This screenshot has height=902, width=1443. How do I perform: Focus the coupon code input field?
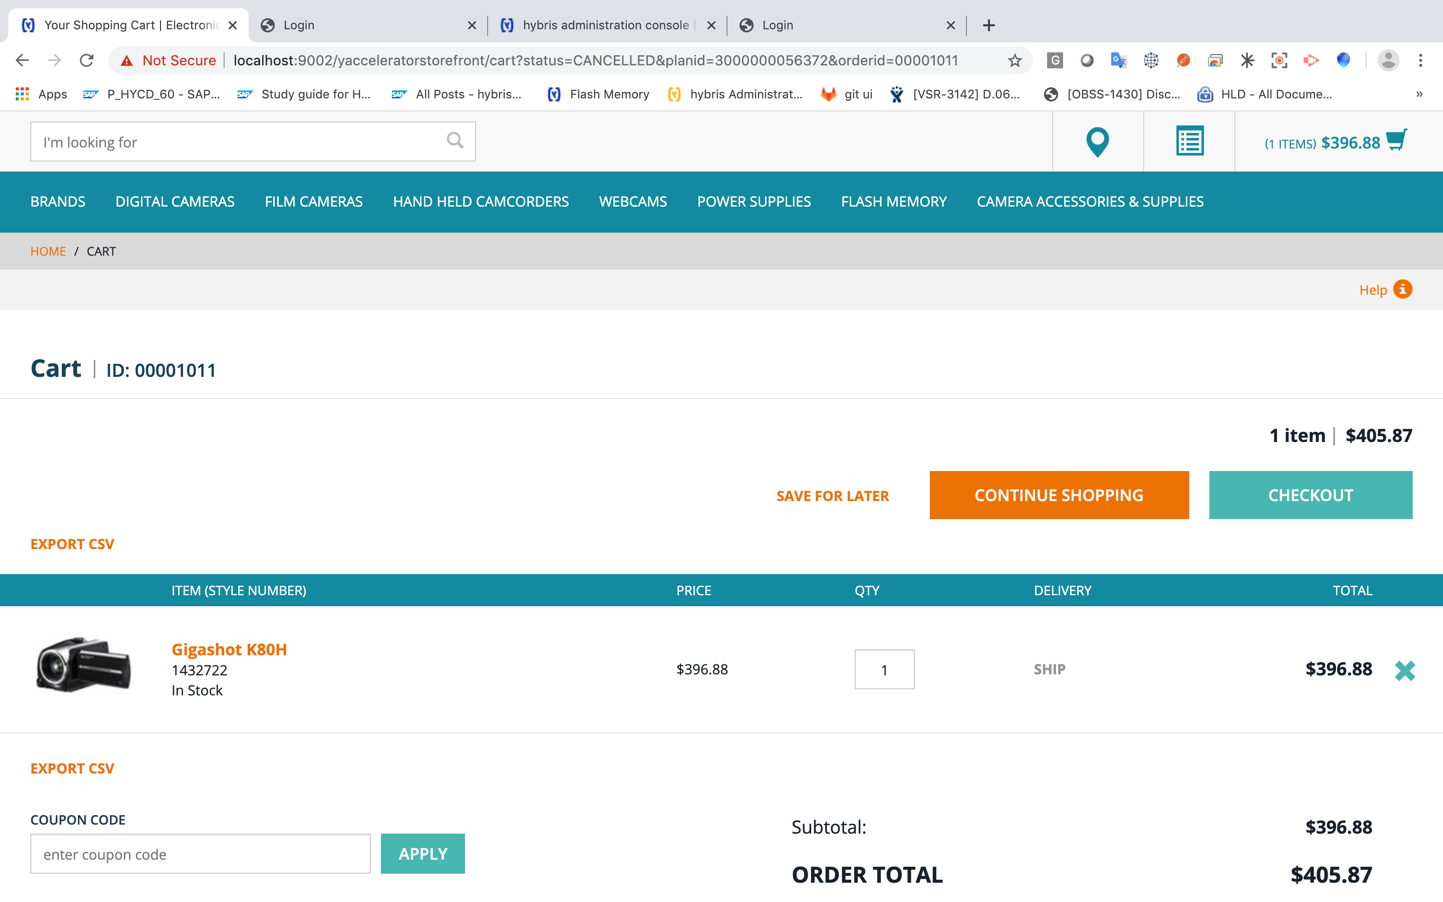pyautogui.click(x=200, y=854)
